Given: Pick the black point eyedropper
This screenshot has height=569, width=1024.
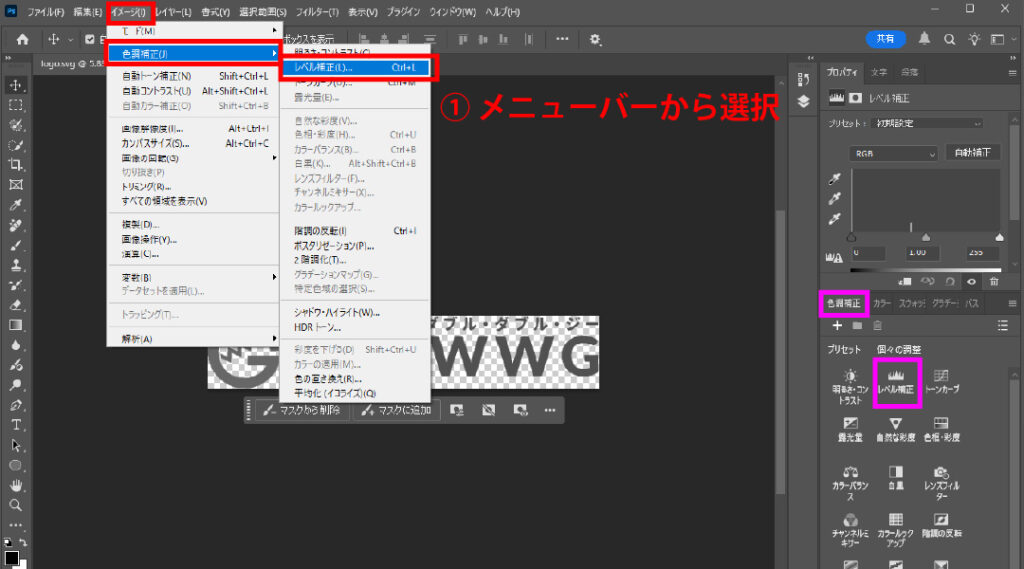Looking at the screenshot, I should point(832,179).
